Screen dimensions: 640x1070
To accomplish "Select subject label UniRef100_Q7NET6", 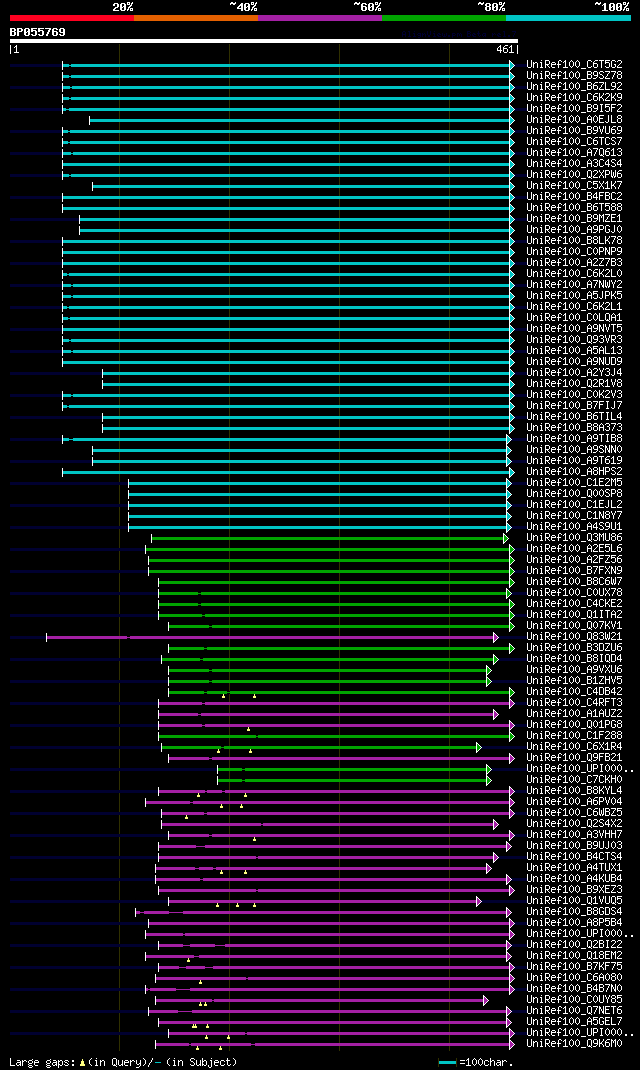I will (574, 1011).
